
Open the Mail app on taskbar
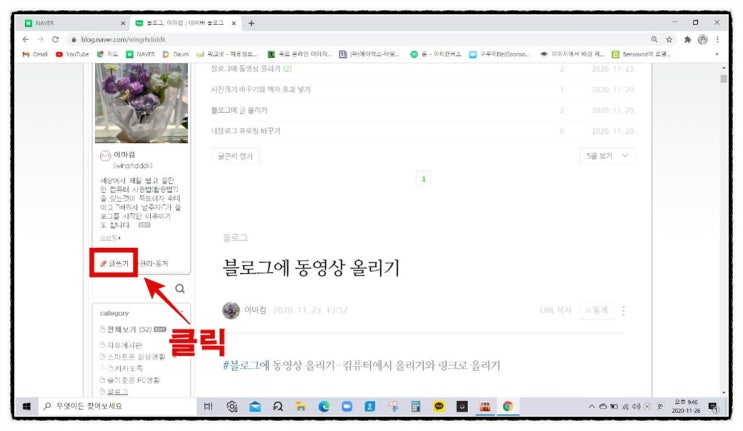click(x=255, y=406)
